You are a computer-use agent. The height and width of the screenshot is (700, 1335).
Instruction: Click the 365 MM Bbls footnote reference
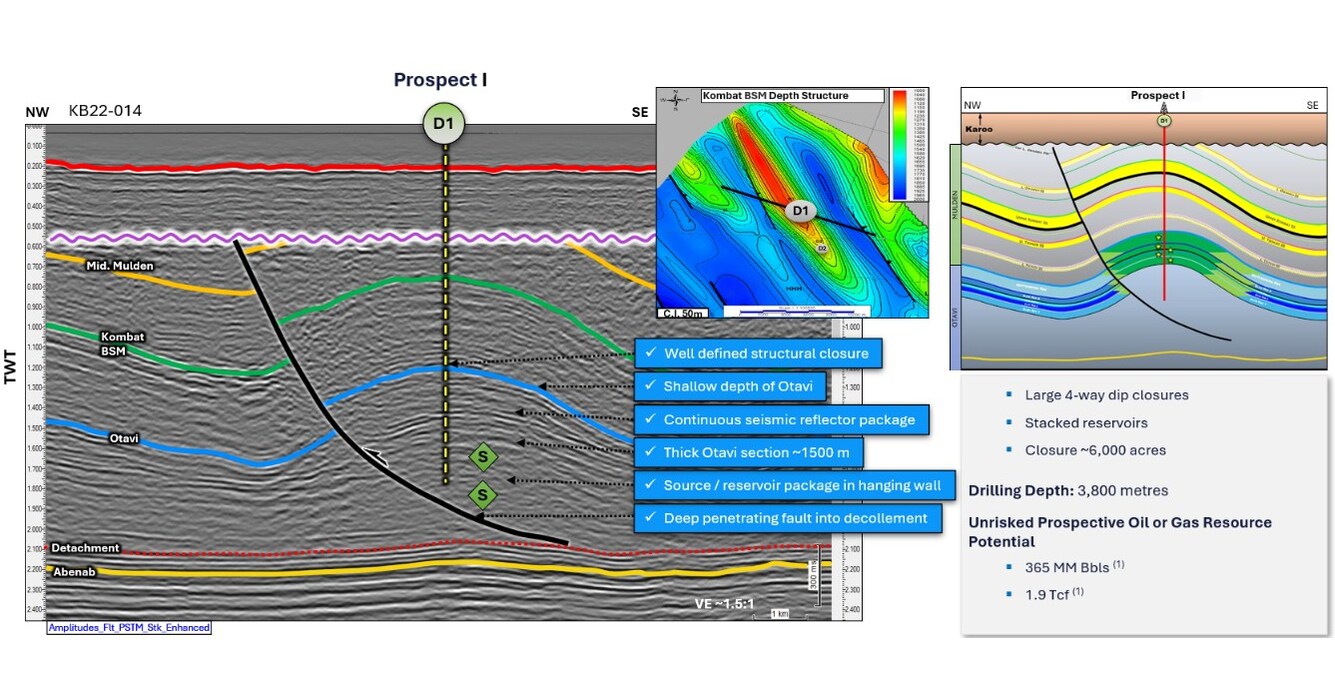(x=1118, y=563)
